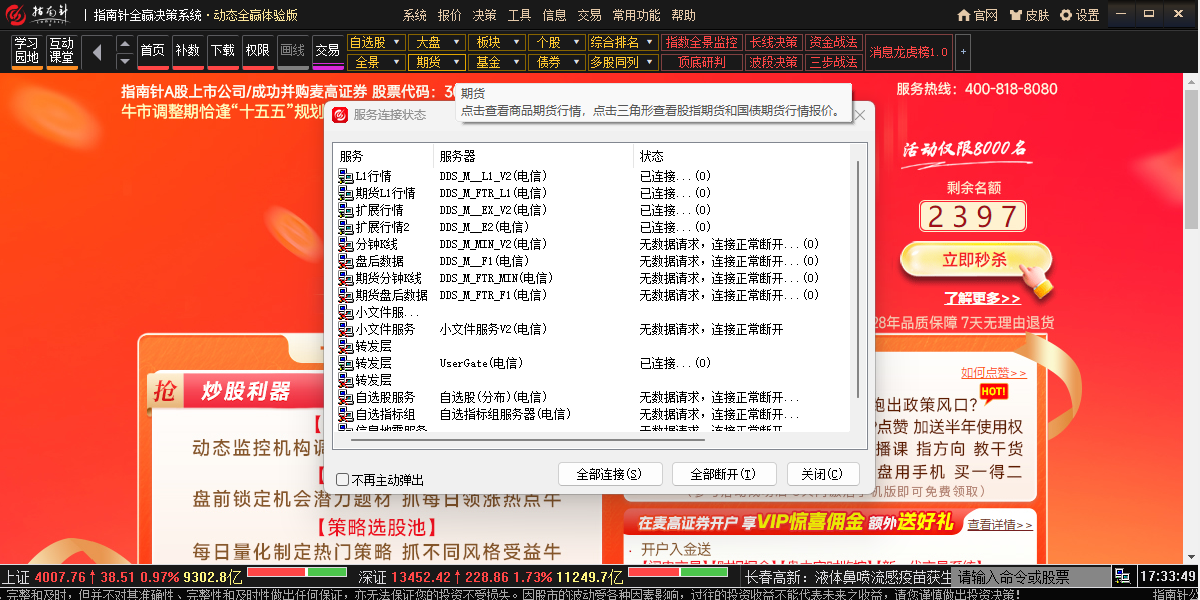Open 消息龙虎榜1.0 toolbar button

click(909, 52)
